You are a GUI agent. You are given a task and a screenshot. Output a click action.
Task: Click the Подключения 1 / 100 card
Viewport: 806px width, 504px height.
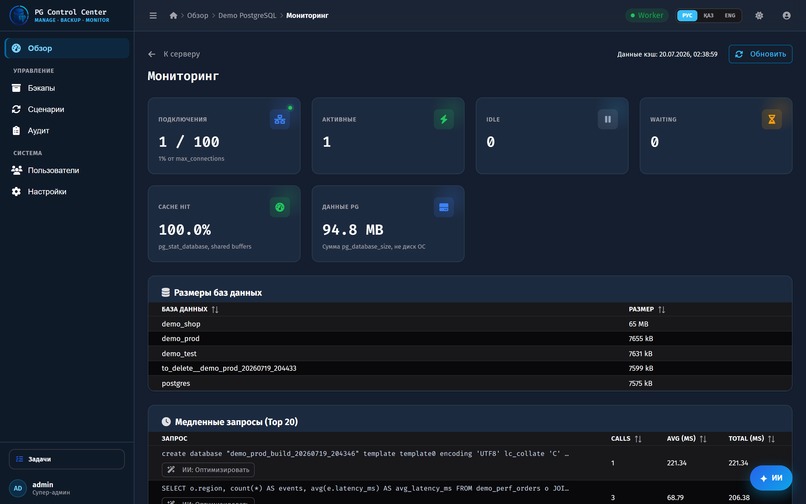click(224, 136)
